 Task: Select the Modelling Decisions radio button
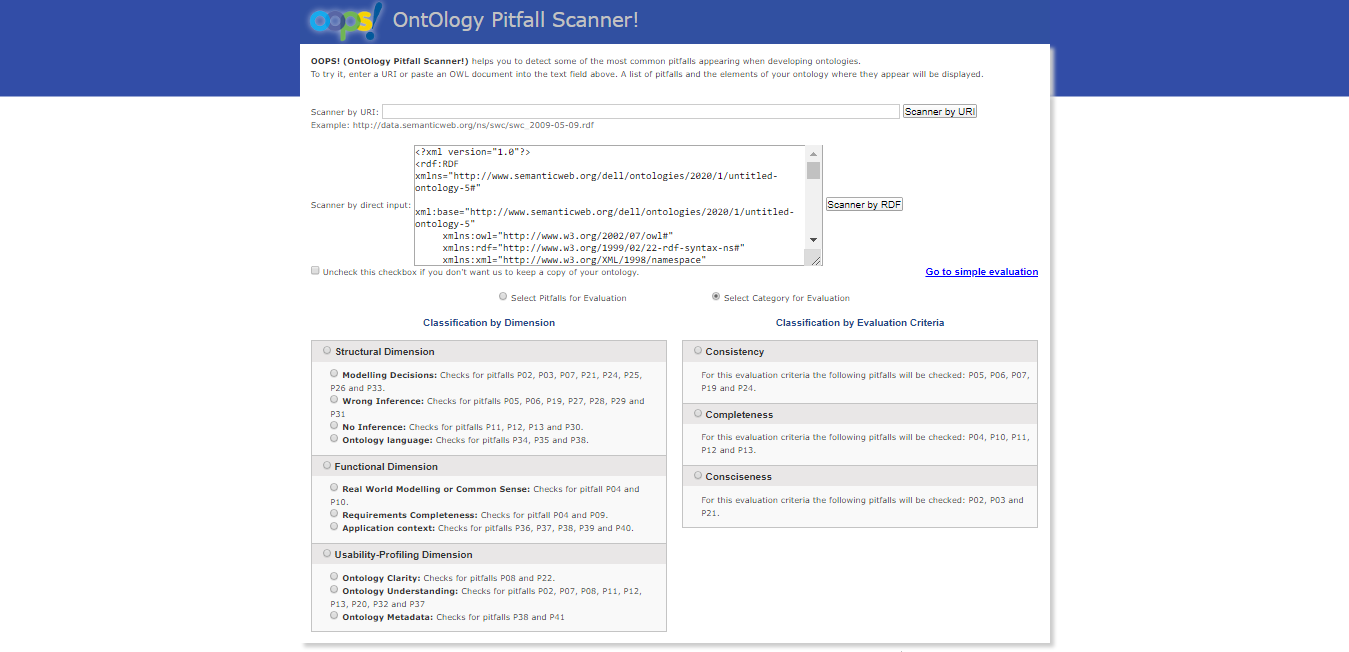pos(334,374)
